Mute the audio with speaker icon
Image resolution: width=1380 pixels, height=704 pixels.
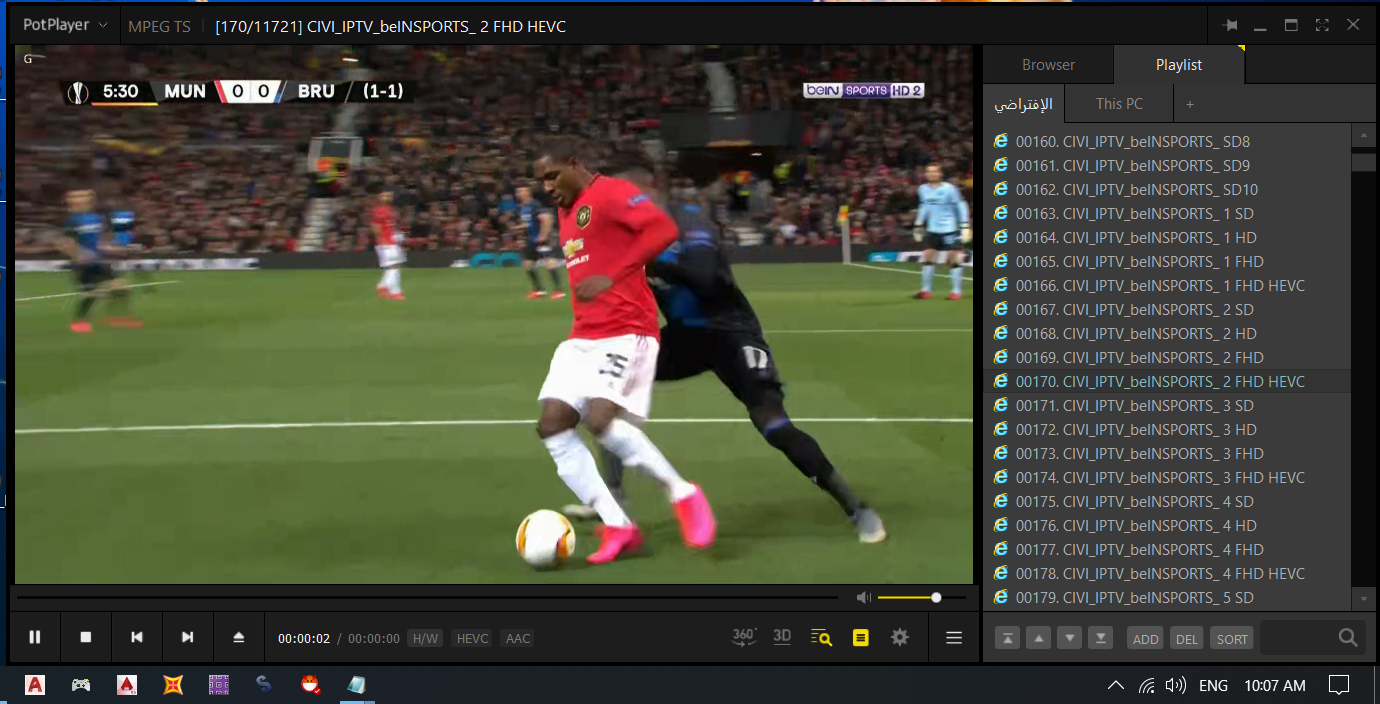coord(864,598)
